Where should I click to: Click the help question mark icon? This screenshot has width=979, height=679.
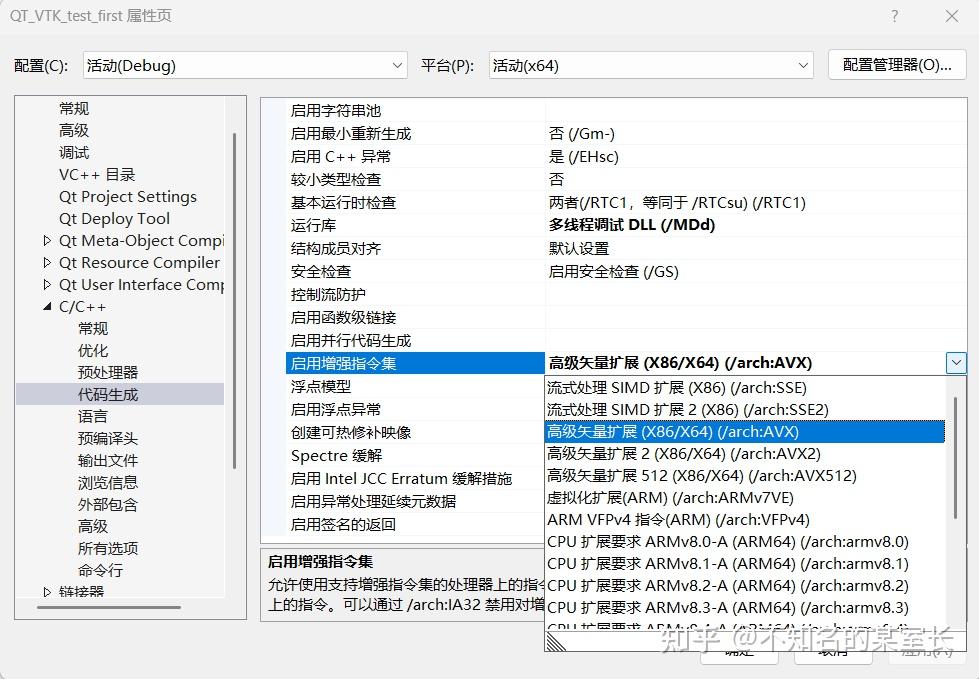coord(895,16)
